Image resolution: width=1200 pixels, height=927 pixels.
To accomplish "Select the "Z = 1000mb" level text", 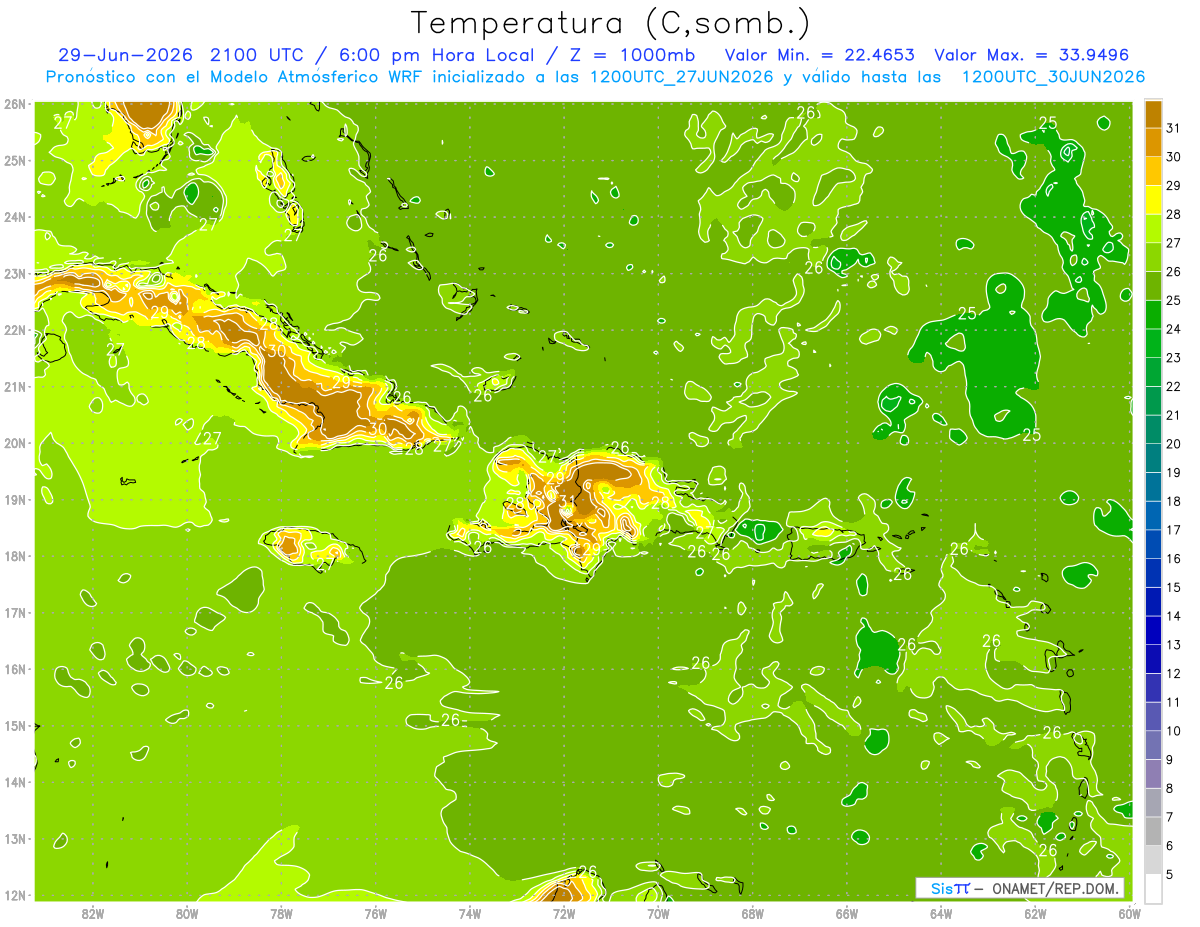I will click(x=634, y=55).
